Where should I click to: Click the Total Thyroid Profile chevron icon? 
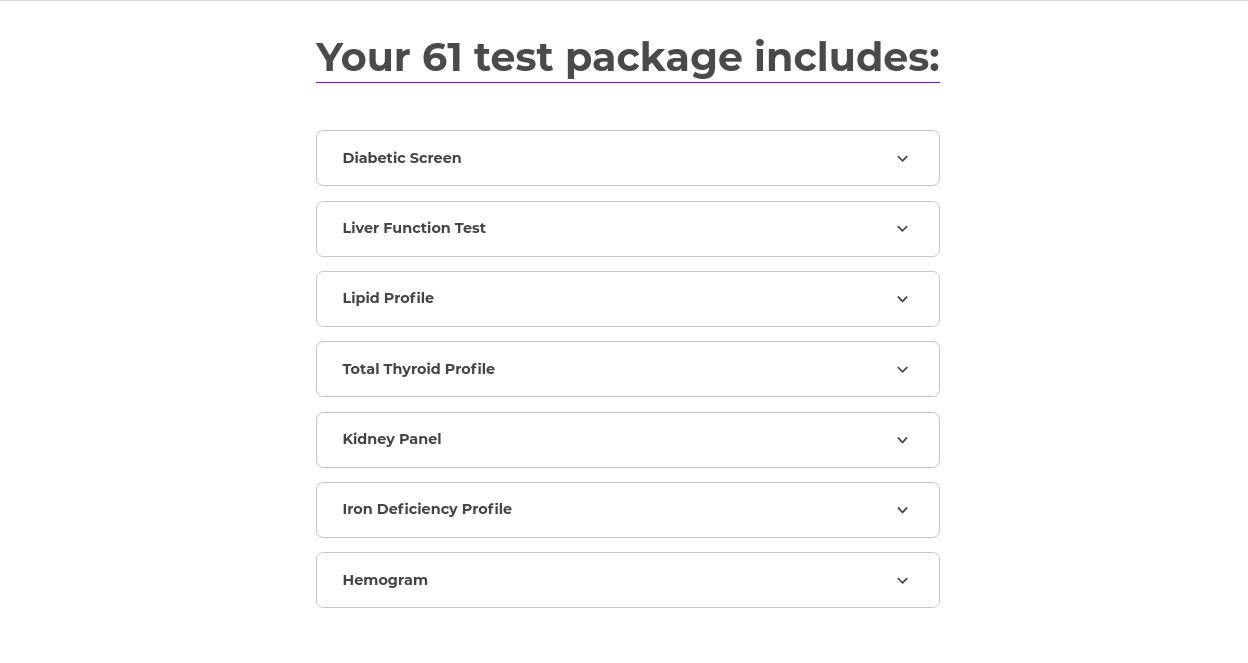tap(902, 370)
